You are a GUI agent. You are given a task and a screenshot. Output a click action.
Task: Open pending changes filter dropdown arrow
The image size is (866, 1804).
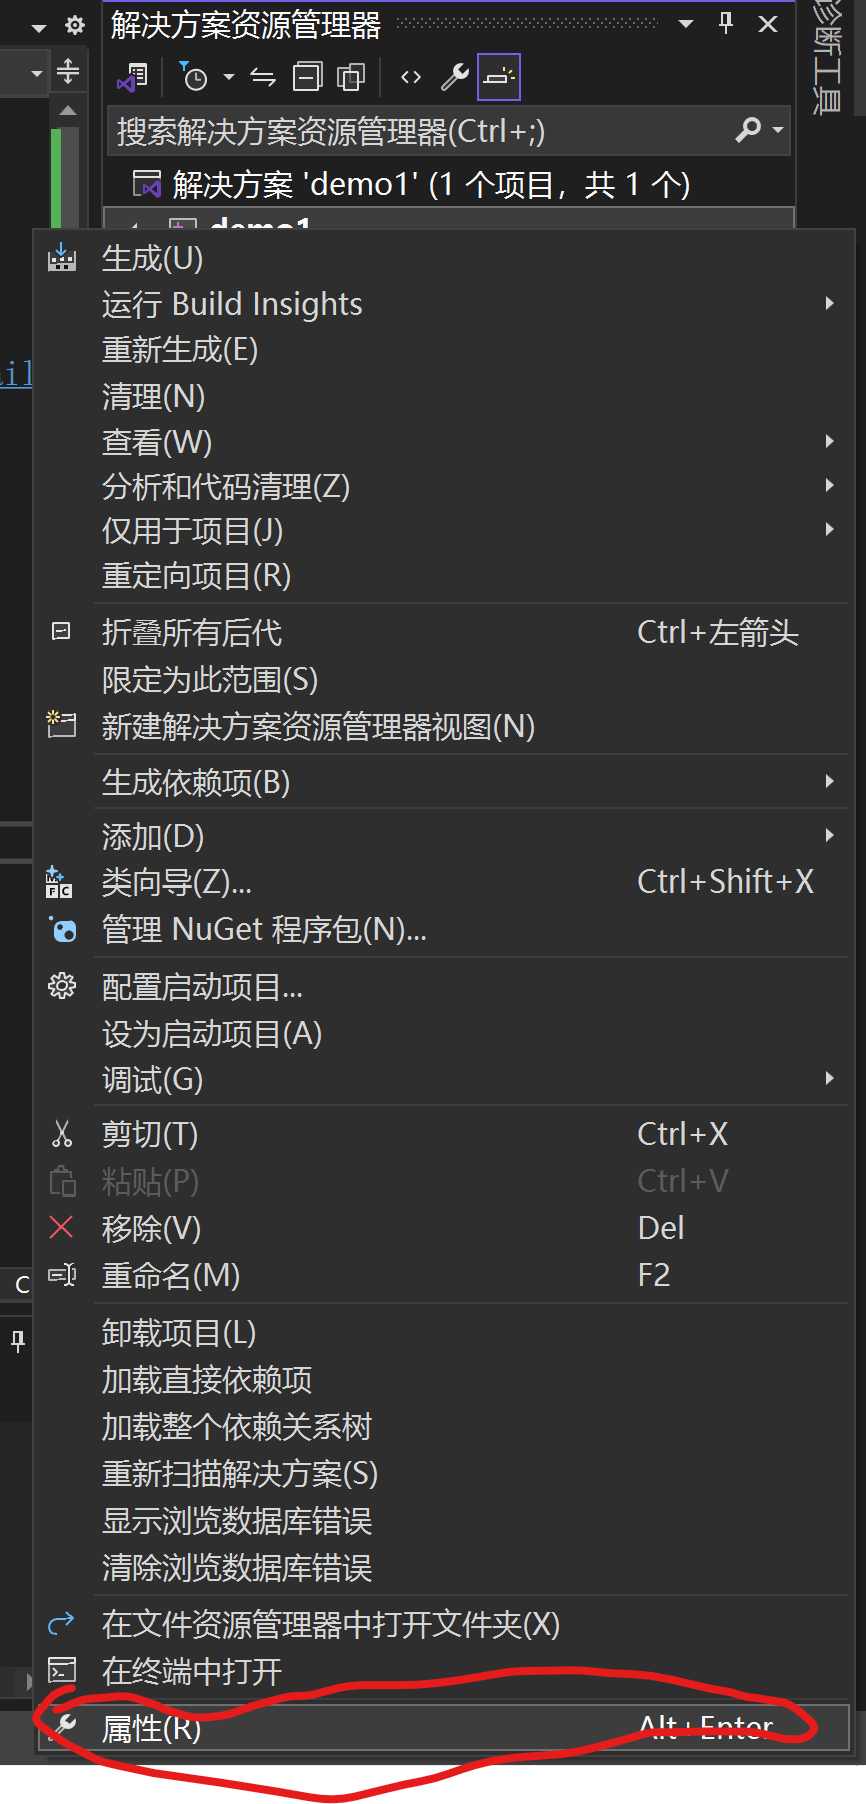pos(229,77)
